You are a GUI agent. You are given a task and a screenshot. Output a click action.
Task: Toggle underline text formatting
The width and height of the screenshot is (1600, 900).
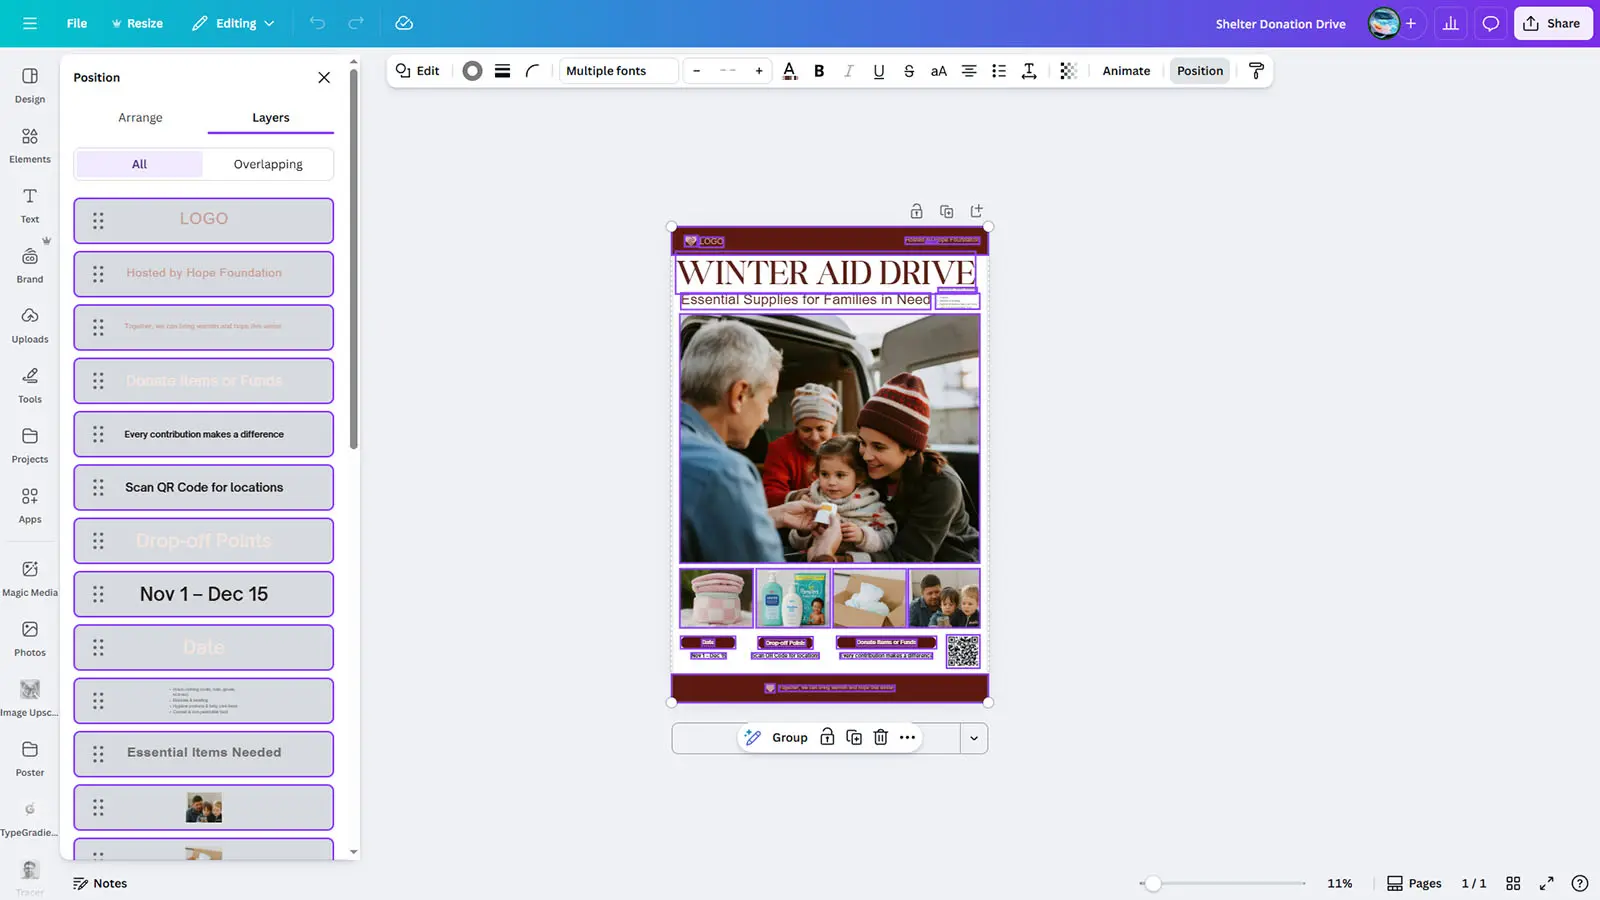pos(878,71)
